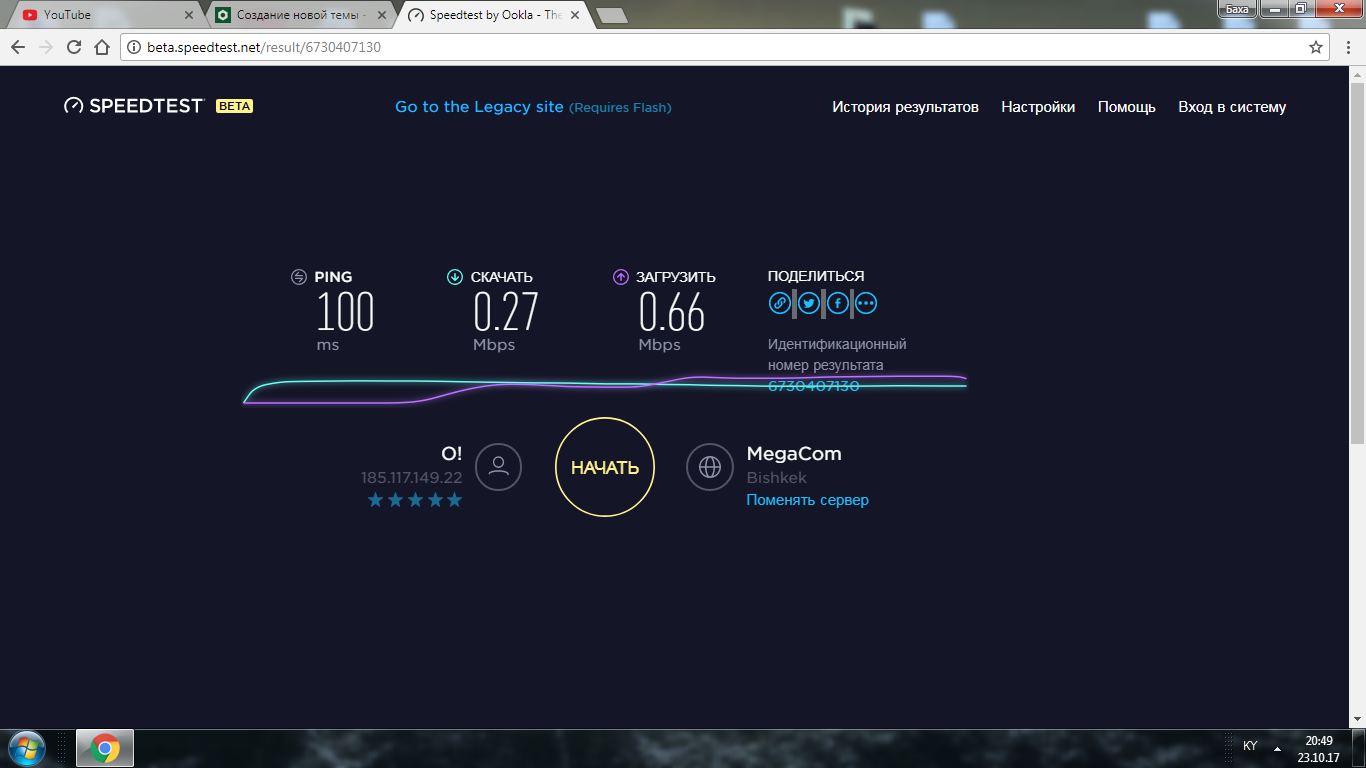Click the ping icon
Viewport: 1366px width, 768px height.
[x=299, y=277]
